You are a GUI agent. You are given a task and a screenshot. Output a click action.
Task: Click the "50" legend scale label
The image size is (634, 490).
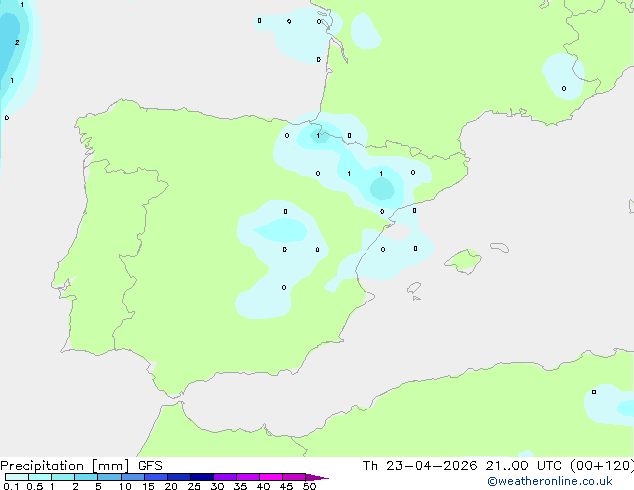pyautogui.click(x=310, y=486)
